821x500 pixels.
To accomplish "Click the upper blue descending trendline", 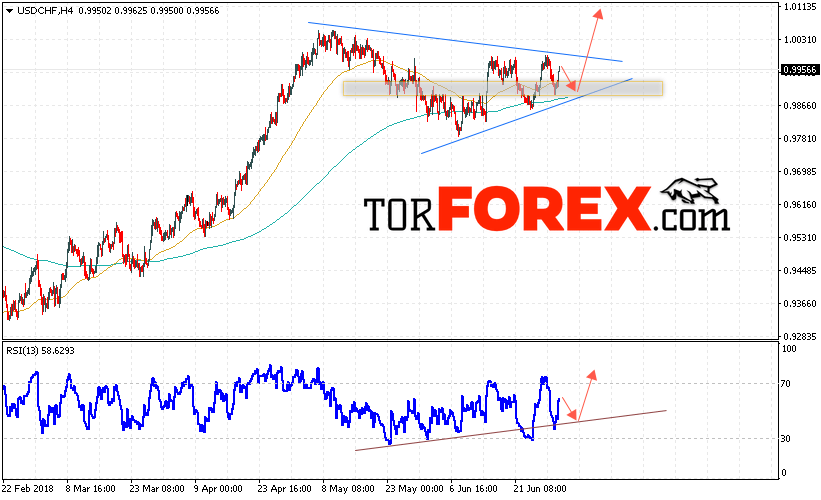I will 465,42.
